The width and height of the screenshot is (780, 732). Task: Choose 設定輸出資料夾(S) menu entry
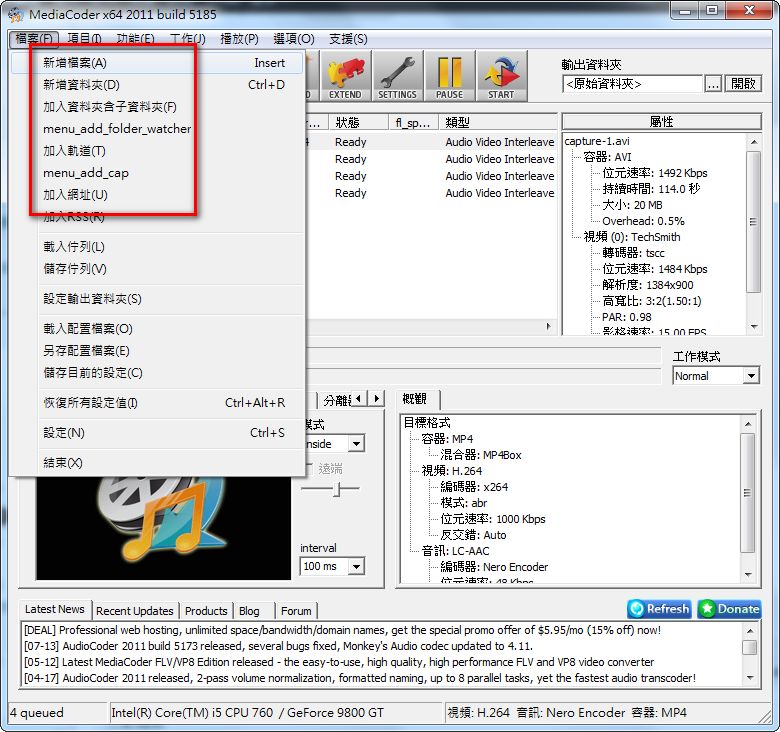tap(157, 299)
